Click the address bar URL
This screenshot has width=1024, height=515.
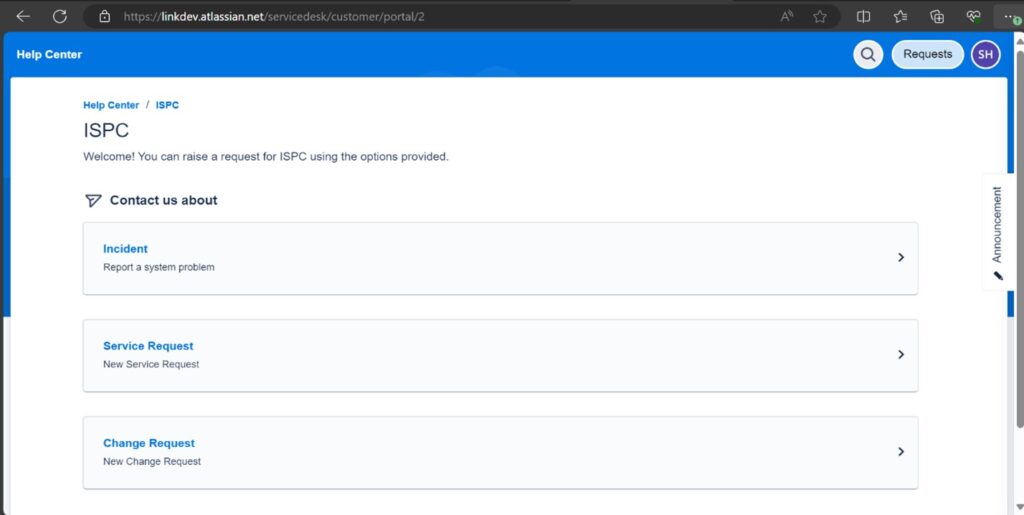point(274,16)
